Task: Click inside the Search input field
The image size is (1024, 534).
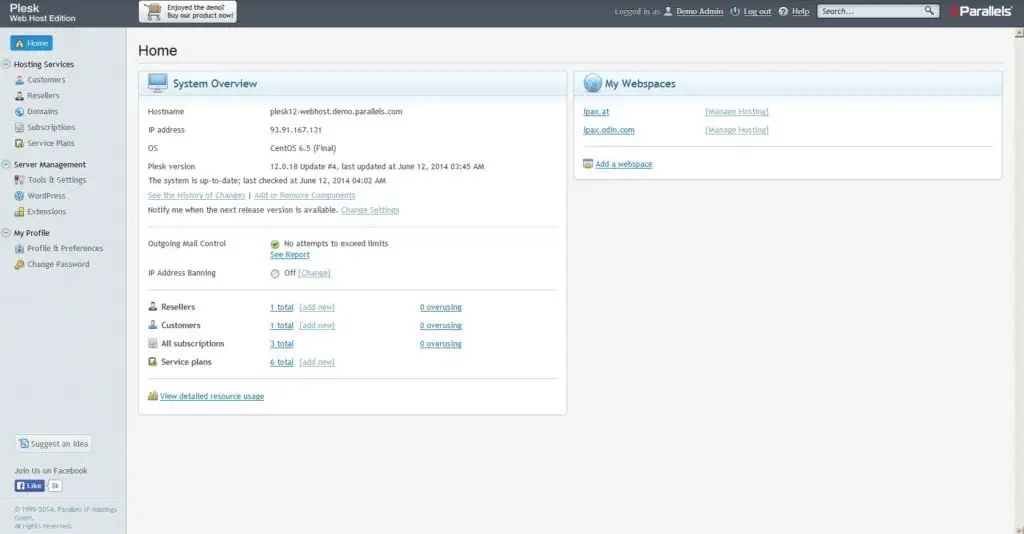Action: (870, 11)
